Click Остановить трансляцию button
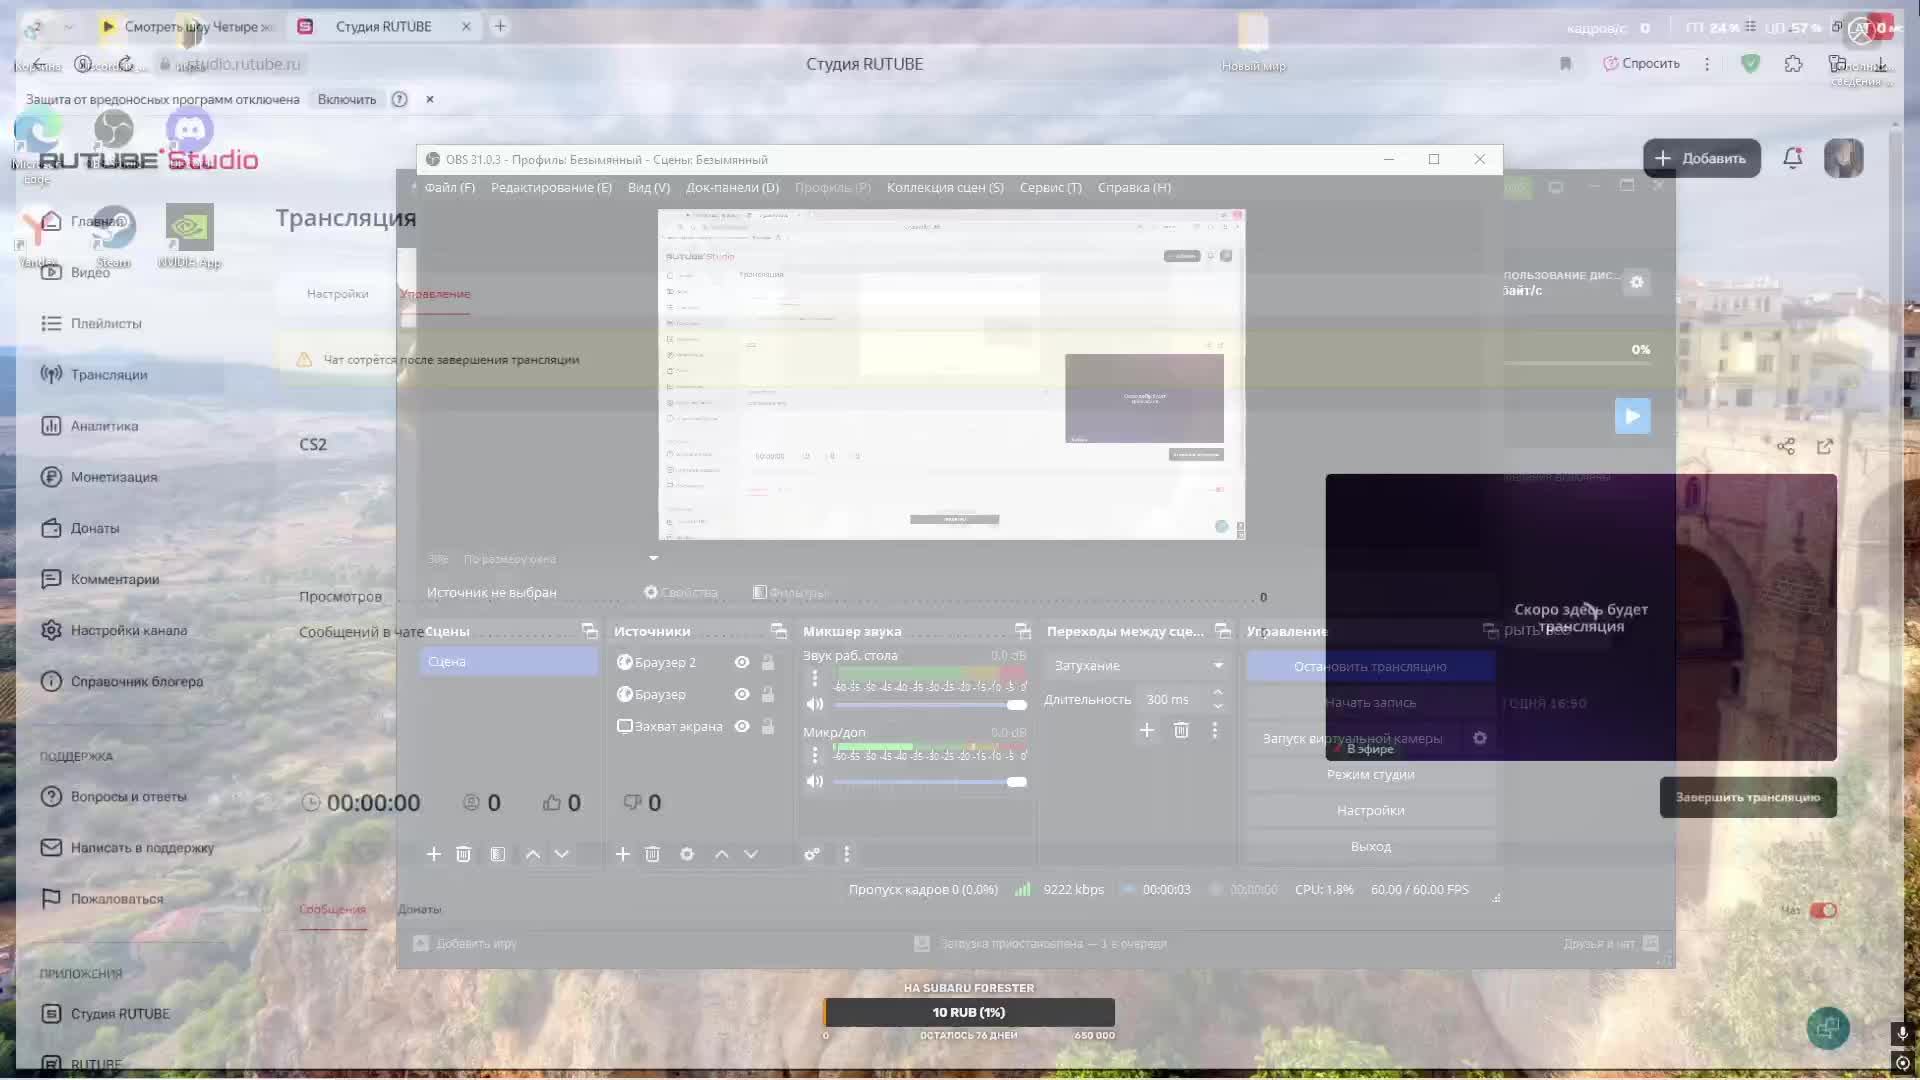1920x1080 pixels. click(x=1369, y=666)
